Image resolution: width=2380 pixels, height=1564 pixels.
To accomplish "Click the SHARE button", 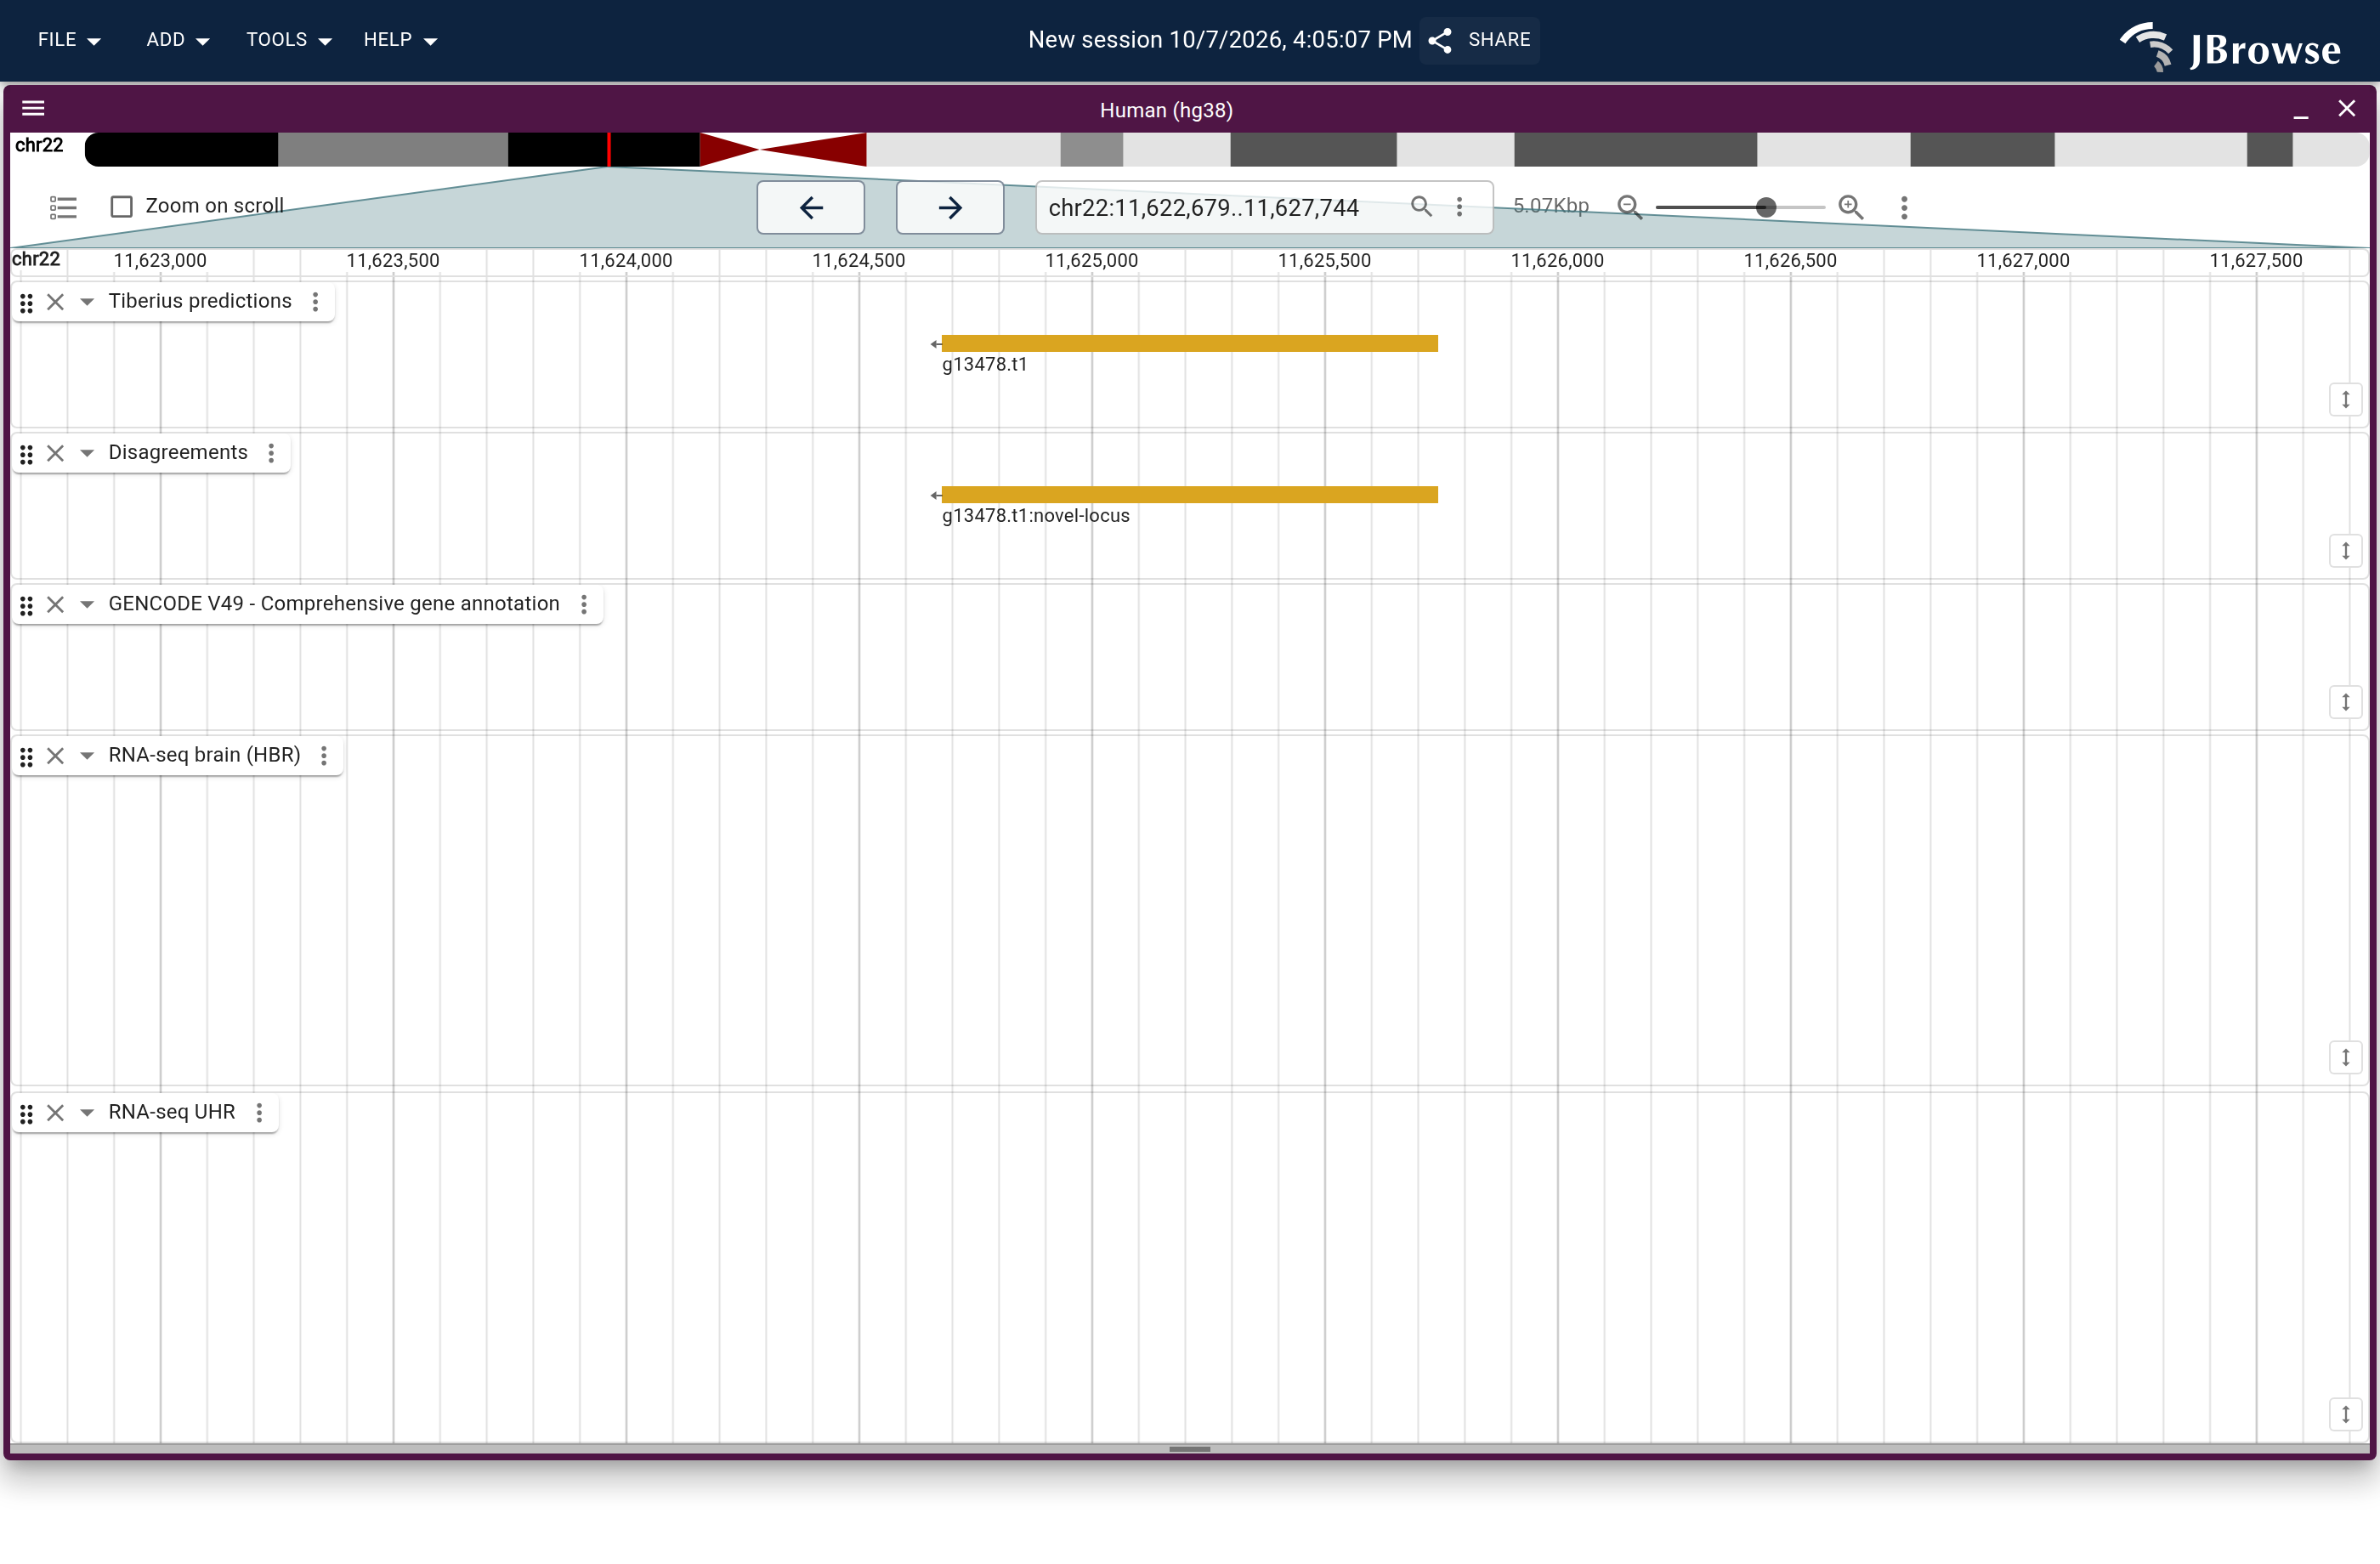I will point(1480,40).
